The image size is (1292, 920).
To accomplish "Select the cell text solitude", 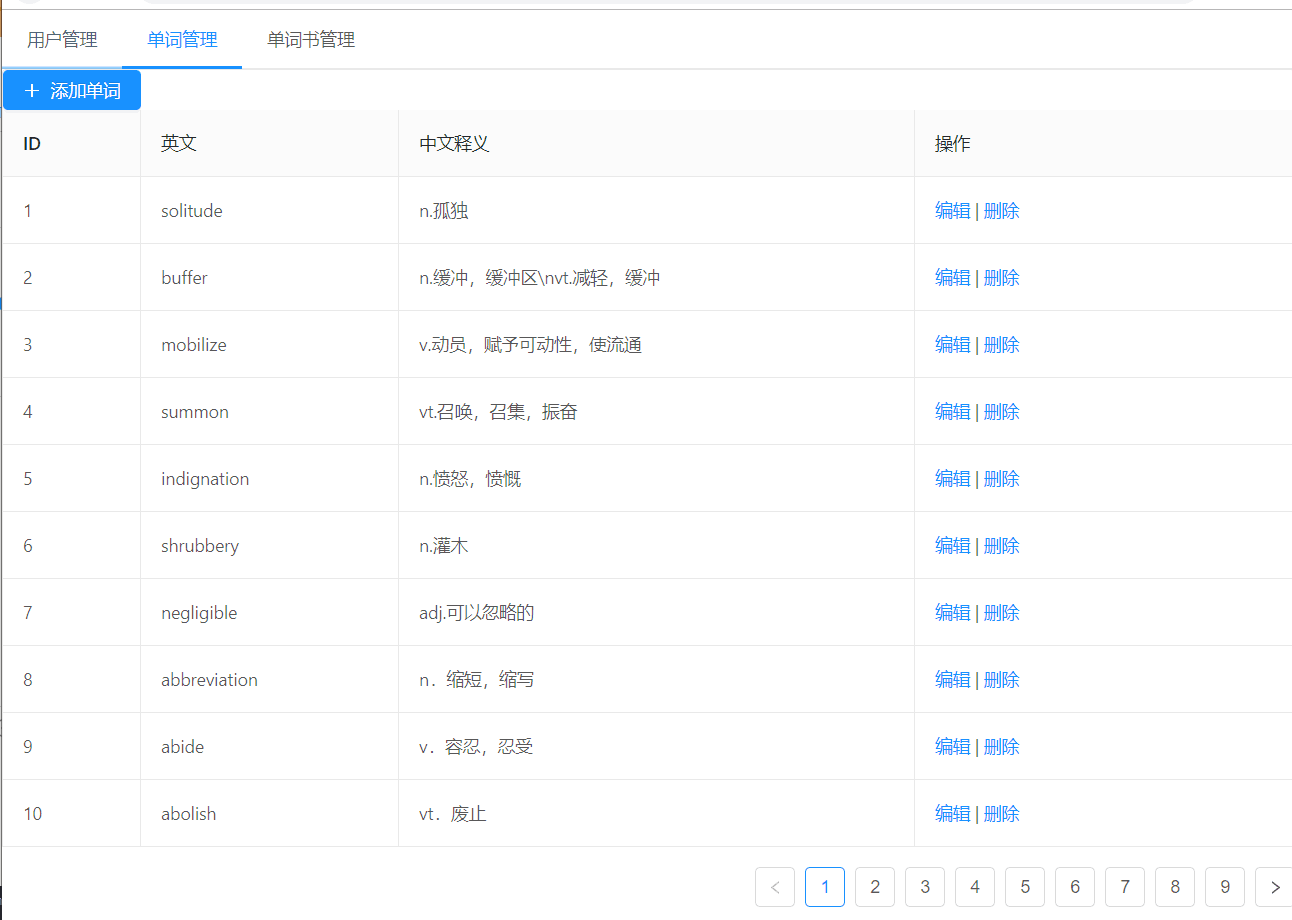I will tap(192, 211).
